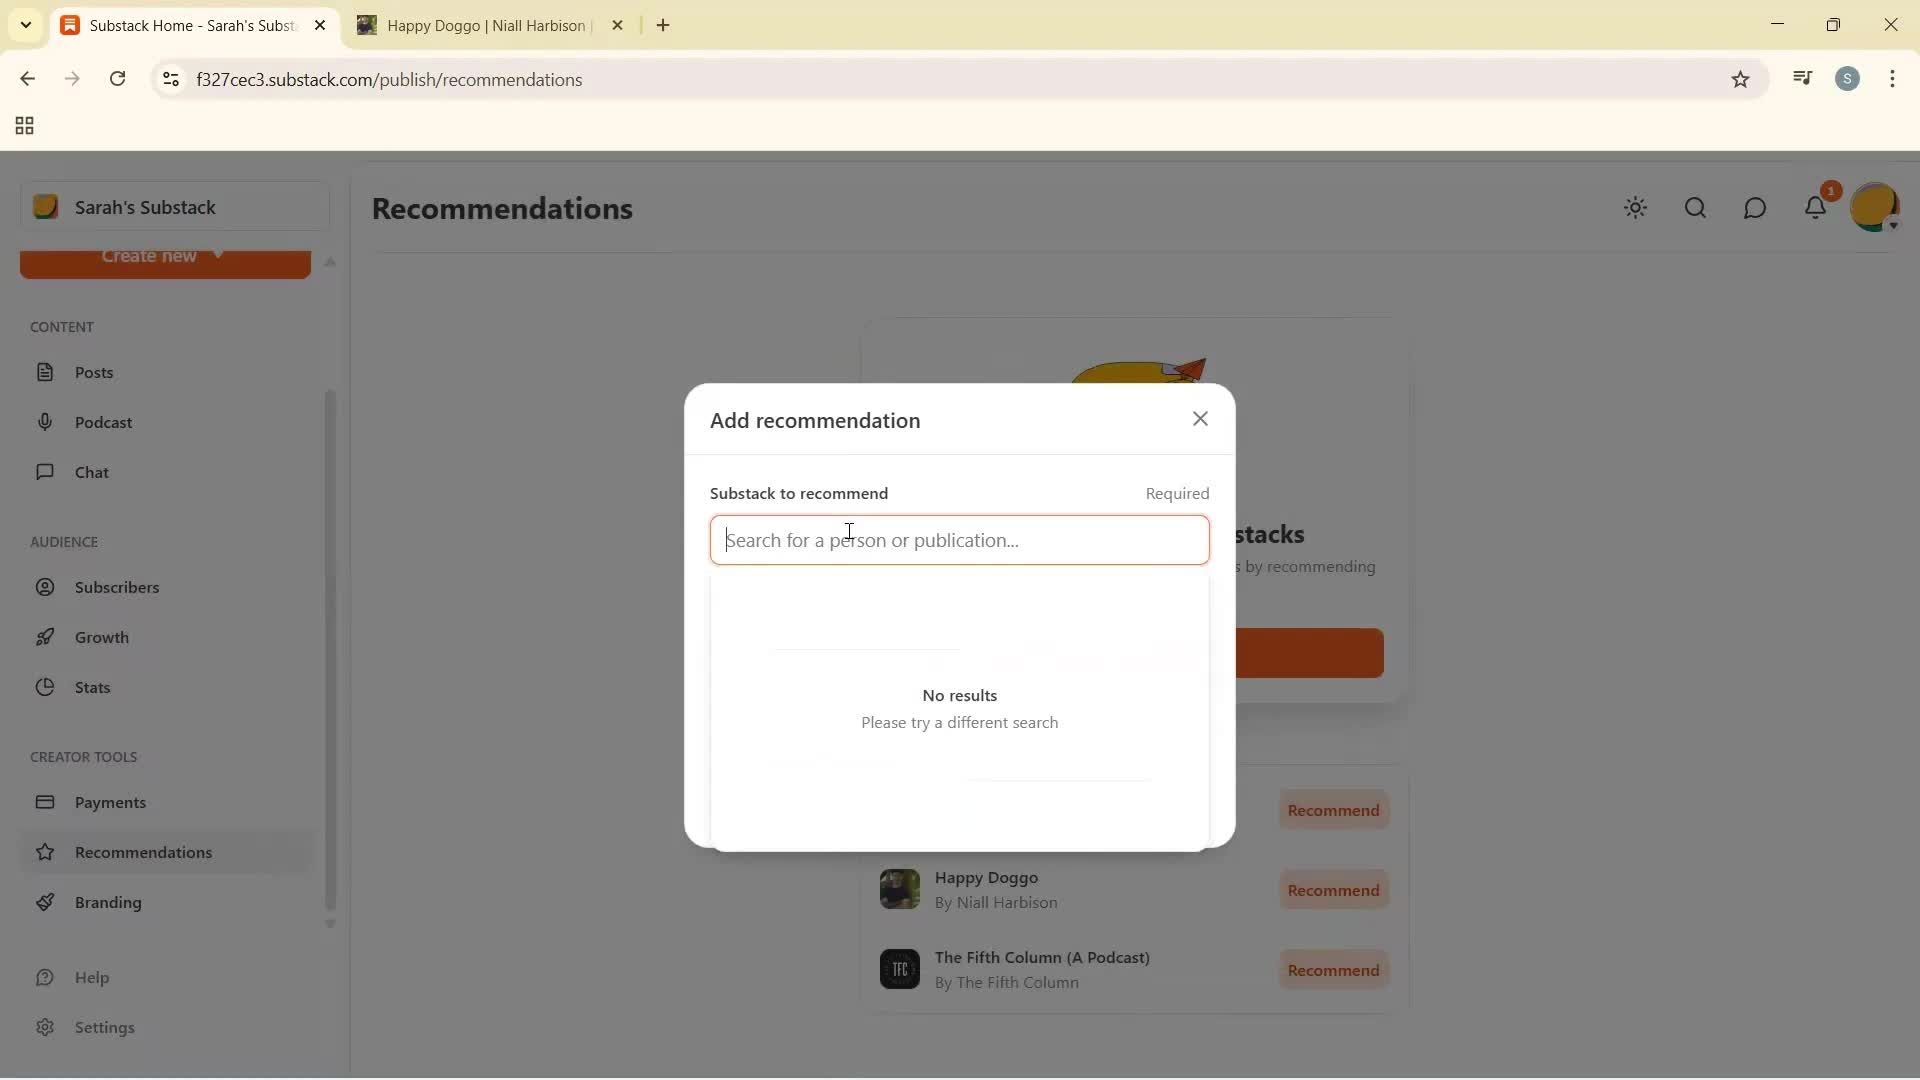Toggle the light/dark theme sun icon

pos(1636,208)
